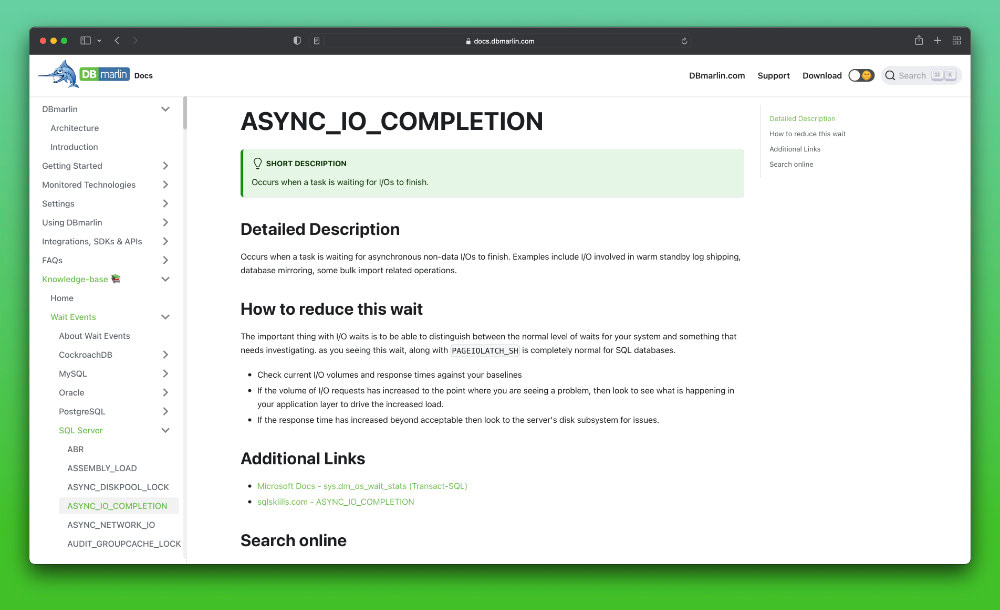Toggle dark mode switch
1000x610 pixels.
pyautogui.click(x=861, y=75)
